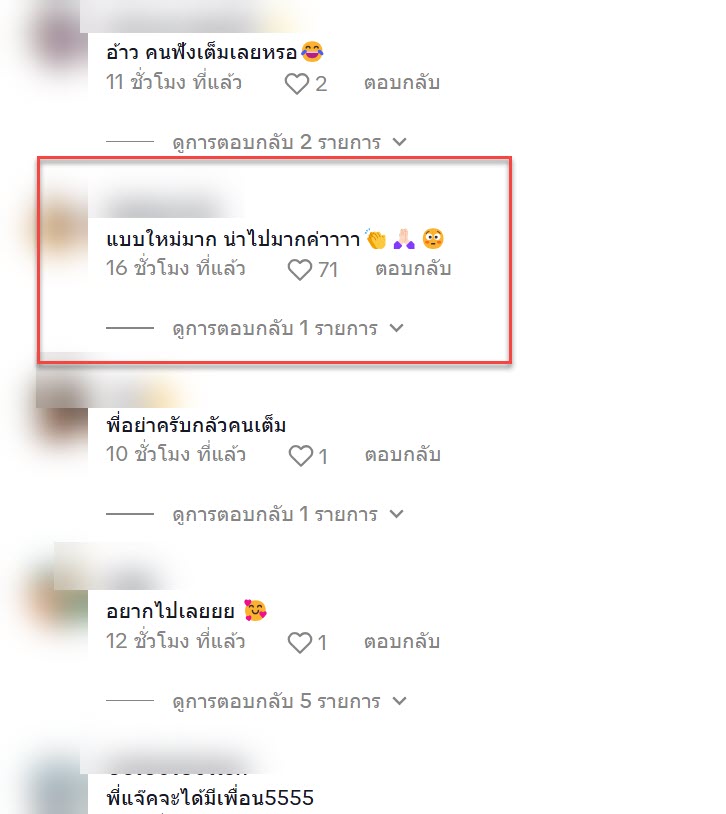Click username above 'แบบใหม่มาก' comment
726x814 pixels.
163,206
